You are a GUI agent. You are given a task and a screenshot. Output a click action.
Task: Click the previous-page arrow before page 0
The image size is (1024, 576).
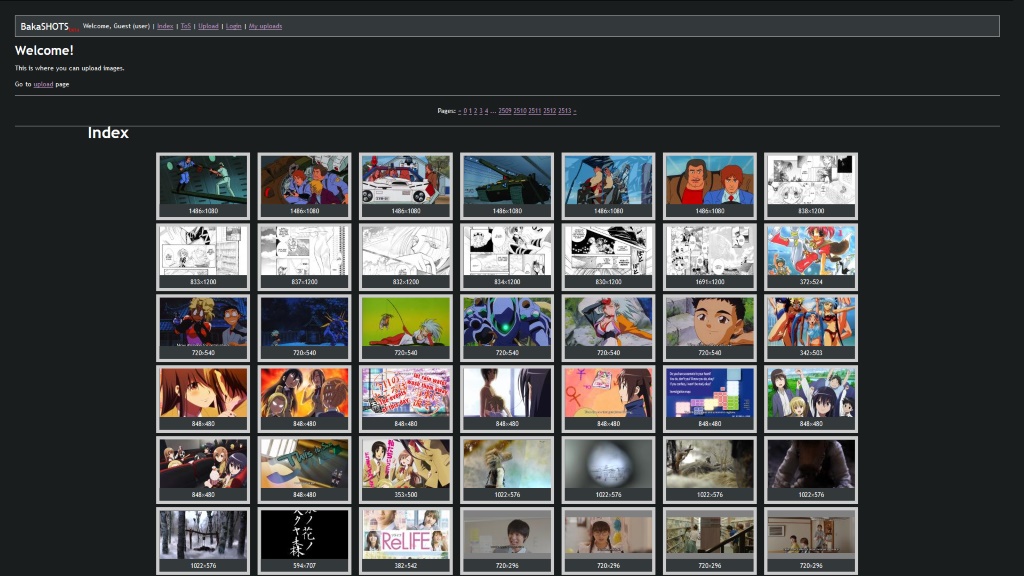[x=460, y=111]
